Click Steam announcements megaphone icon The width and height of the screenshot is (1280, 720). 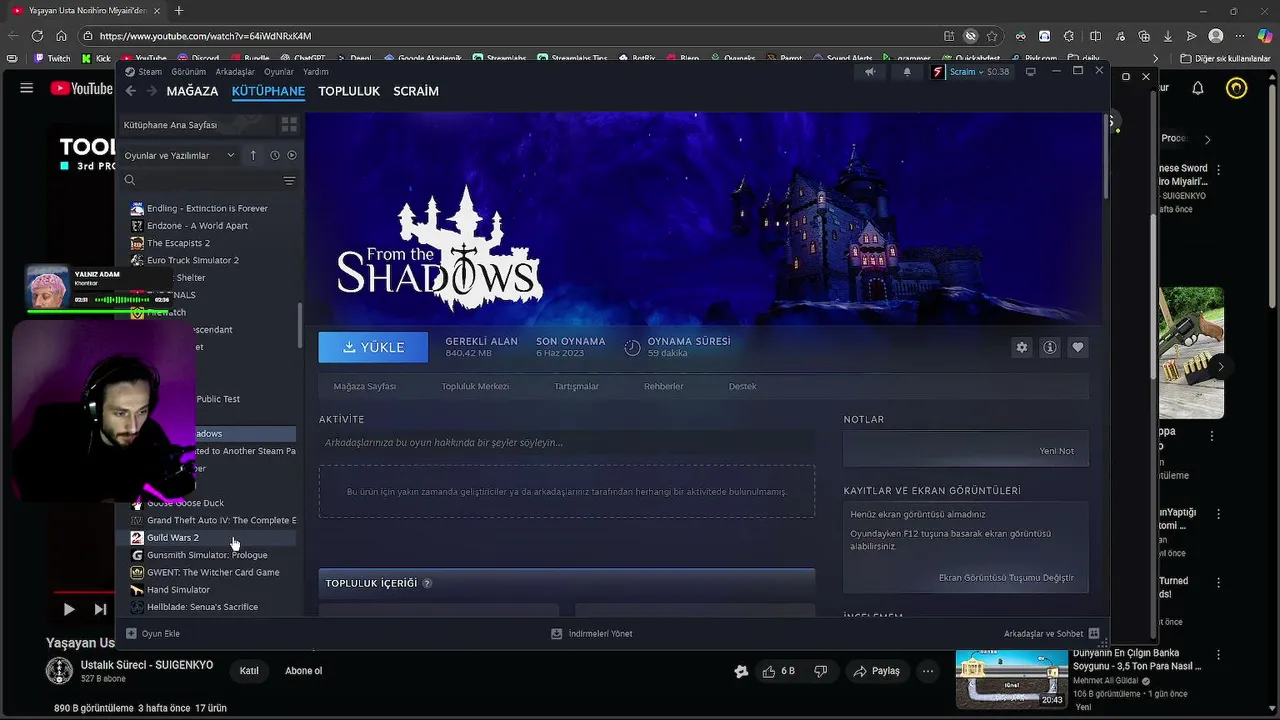click(x=870, y=72)
